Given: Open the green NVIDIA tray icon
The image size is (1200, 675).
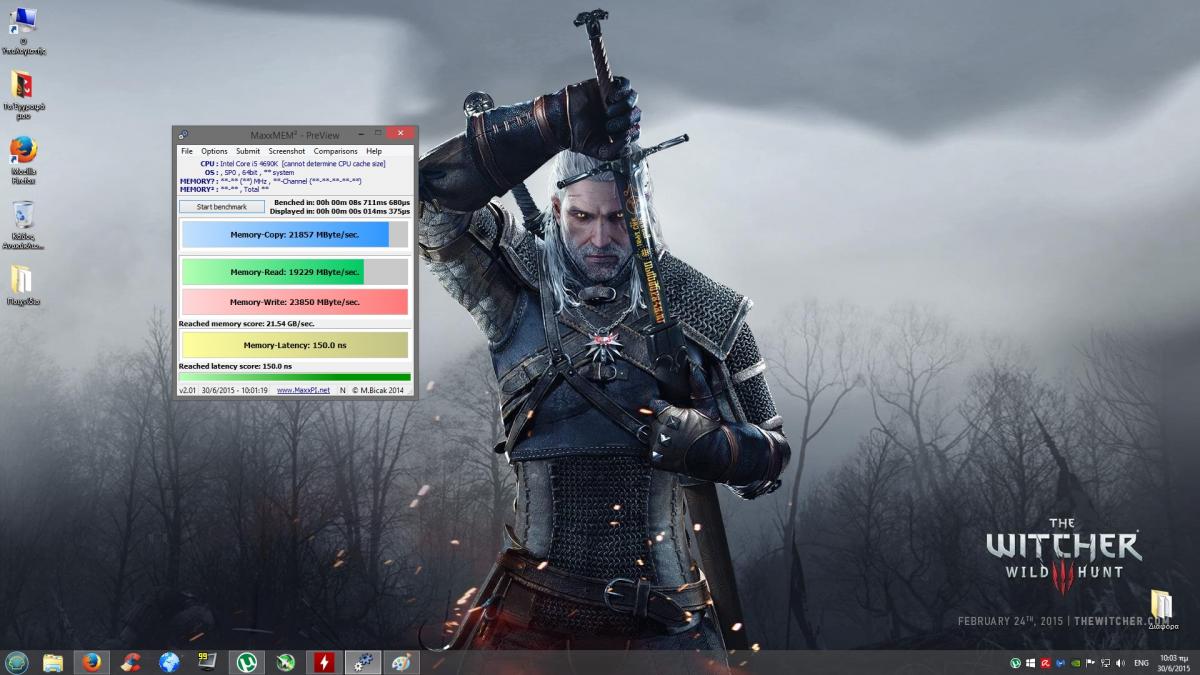Looking at the screenshot, I should click(x=1075, y=662).
